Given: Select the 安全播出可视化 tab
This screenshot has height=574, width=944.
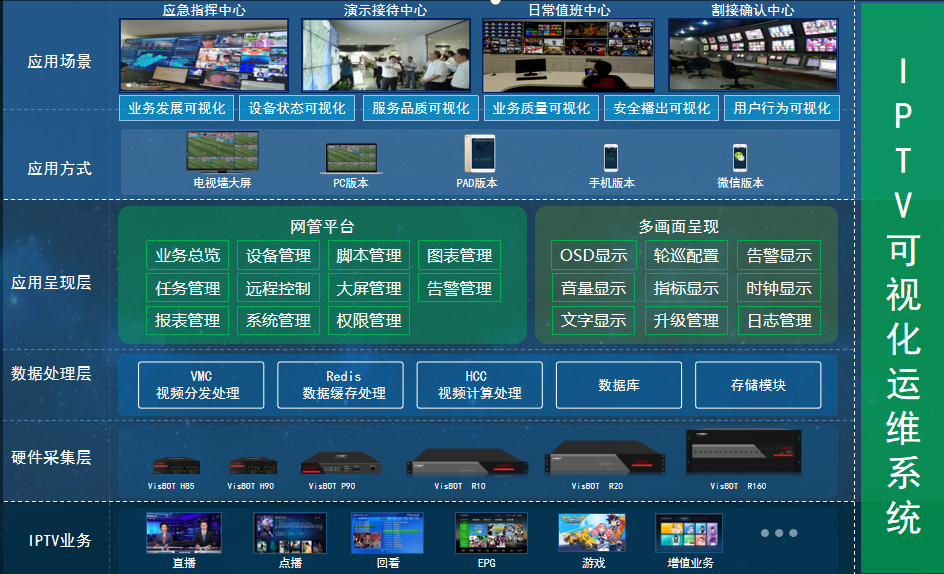Looking at the screenshot, I should tap(661, 108).
